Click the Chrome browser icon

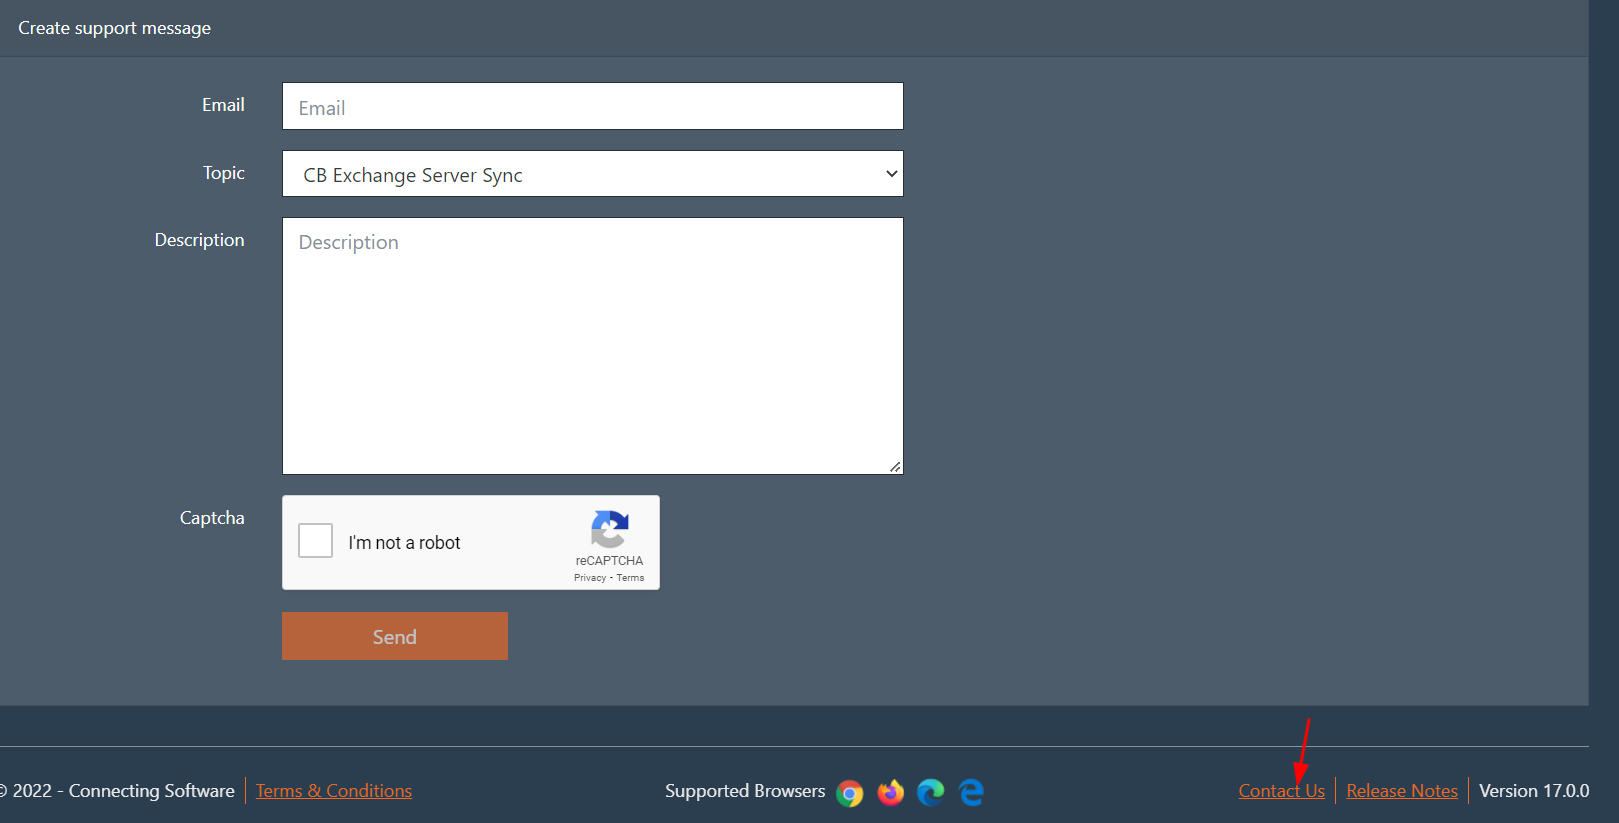tap(850, 793)
